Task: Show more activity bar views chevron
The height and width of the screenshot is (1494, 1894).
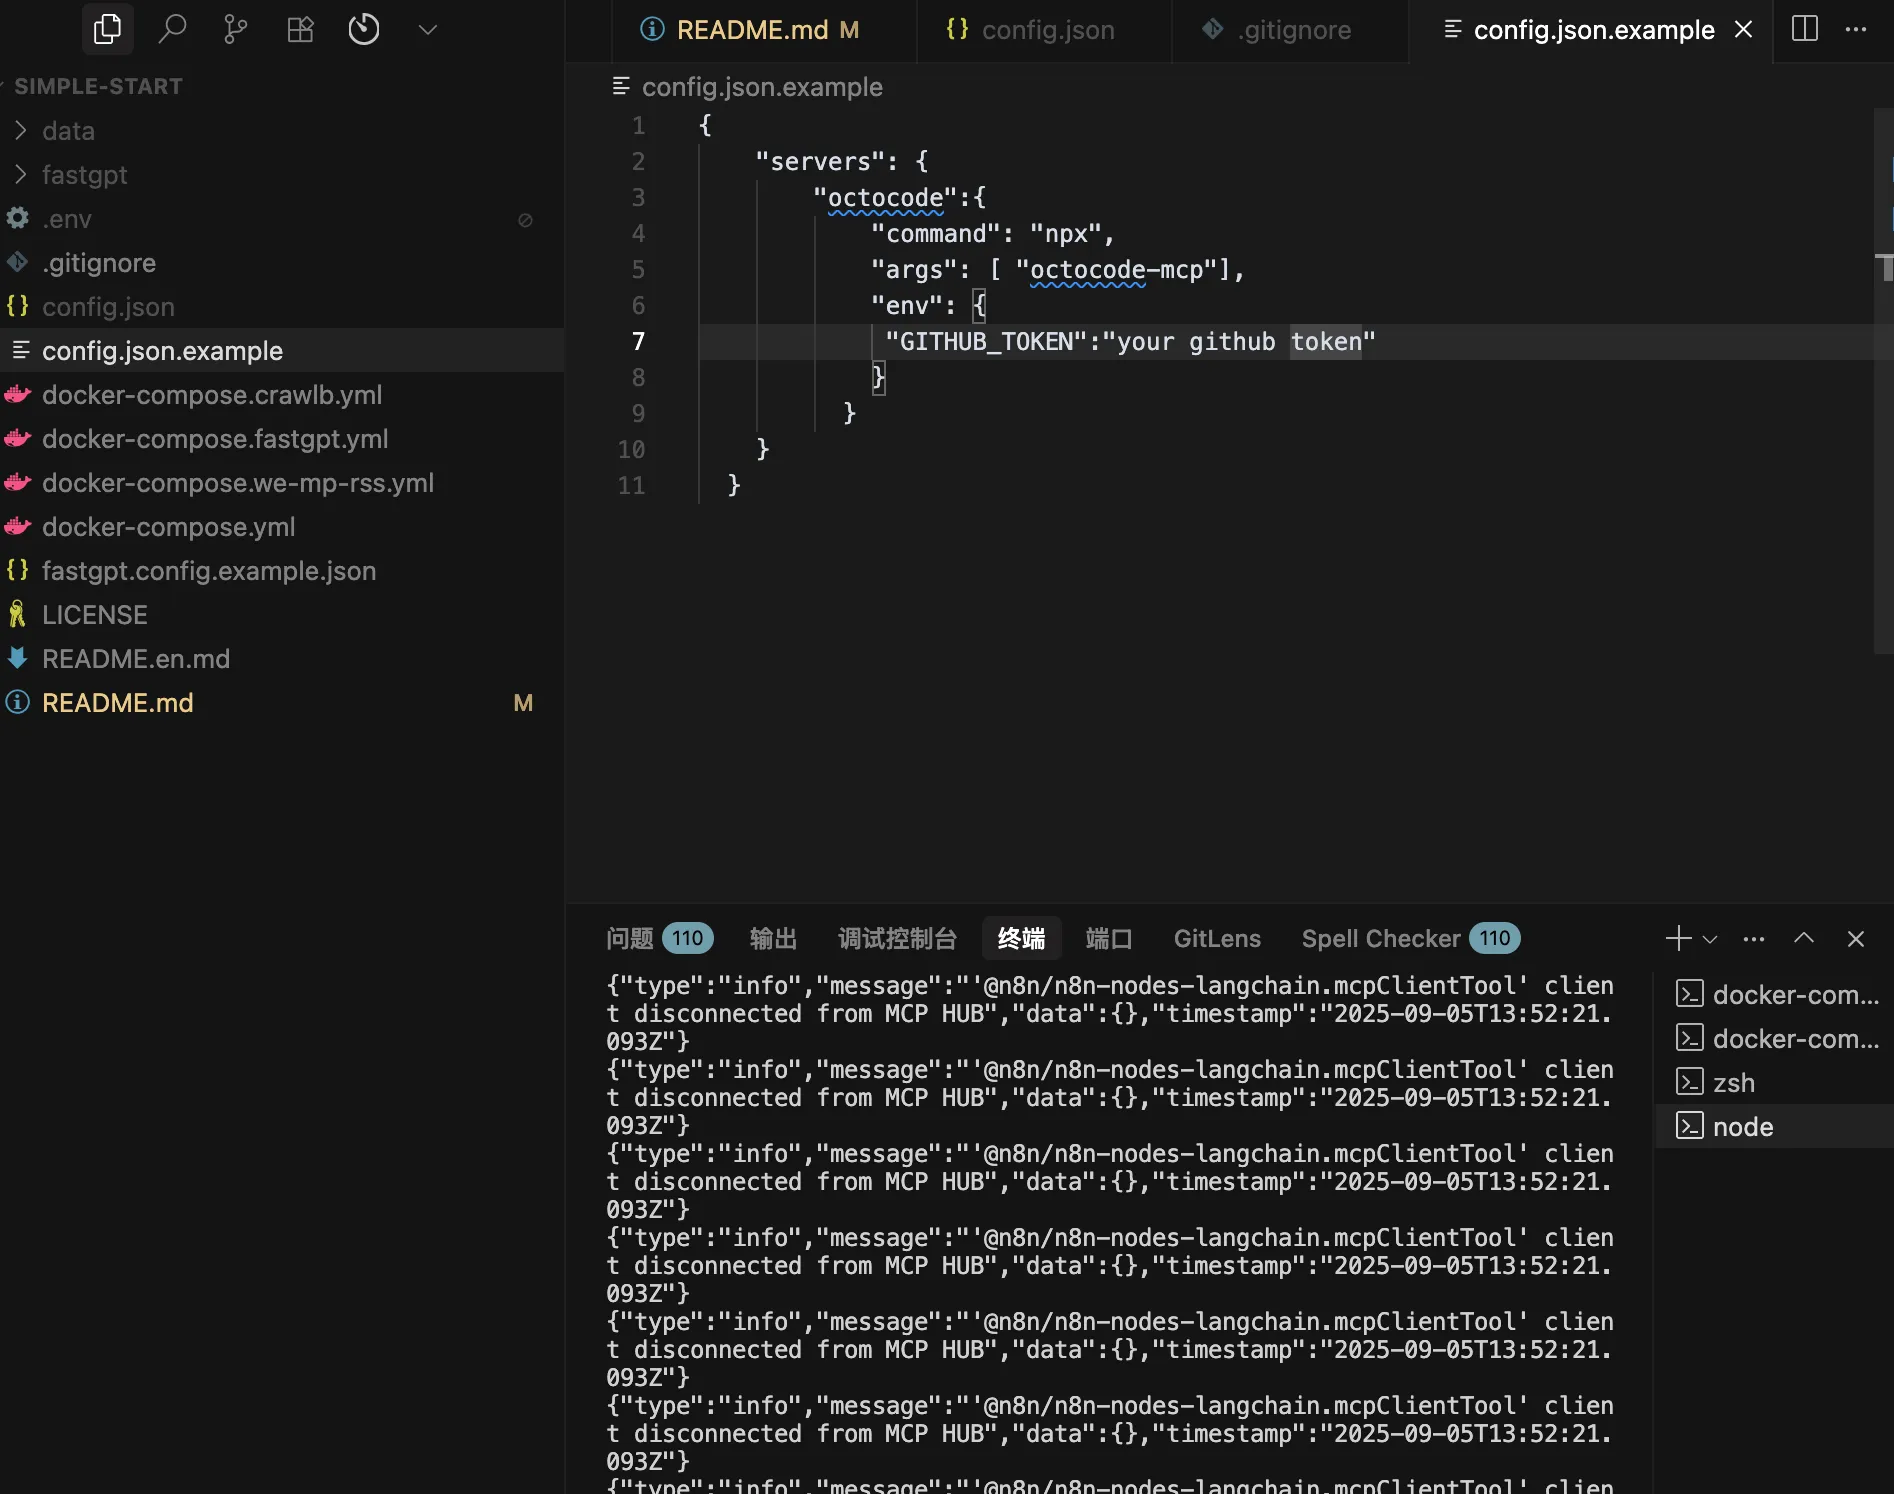Action: coord(428,30)
